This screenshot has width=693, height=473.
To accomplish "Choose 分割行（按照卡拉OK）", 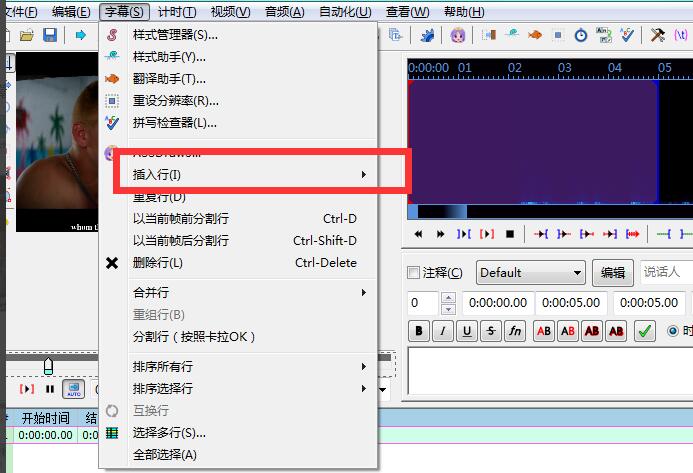I will coord(239,337).
